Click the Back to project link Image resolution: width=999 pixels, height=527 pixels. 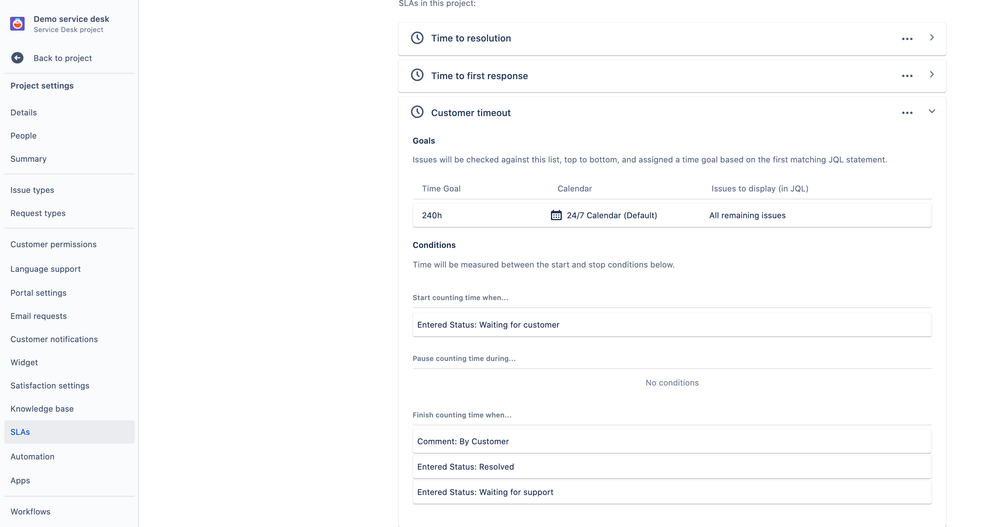point(62,58)
